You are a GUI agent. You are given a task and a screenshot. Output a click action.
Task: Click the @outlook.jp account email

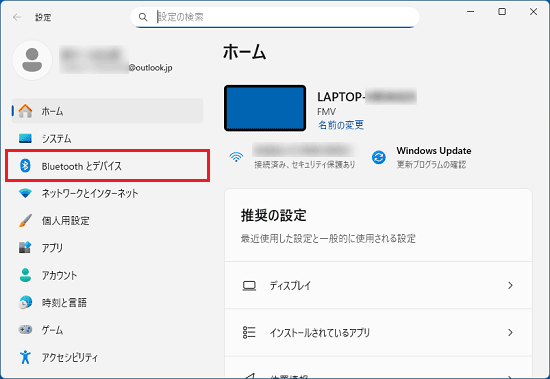tap(150, 67)
